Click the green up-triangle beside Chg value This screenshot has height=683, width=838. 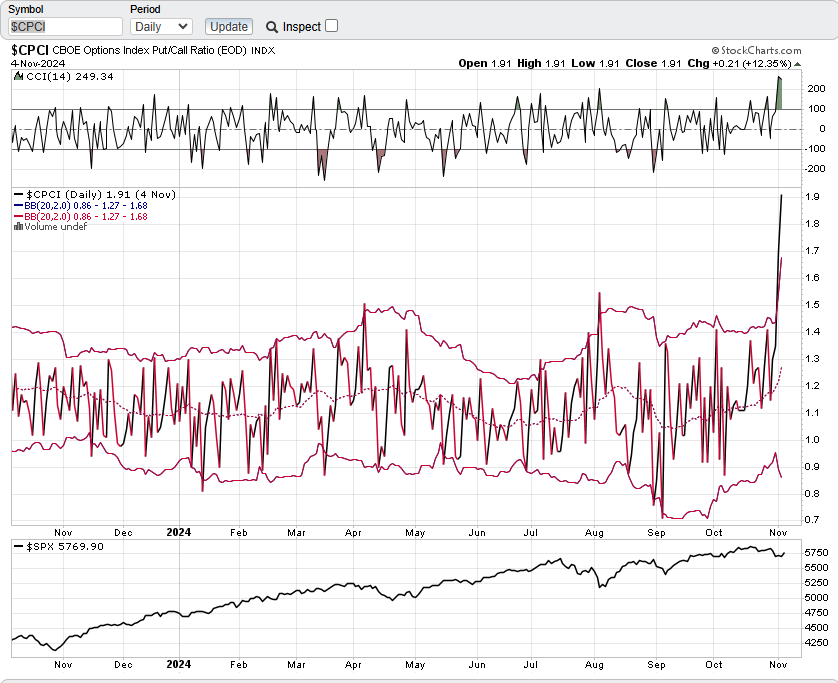796,63
